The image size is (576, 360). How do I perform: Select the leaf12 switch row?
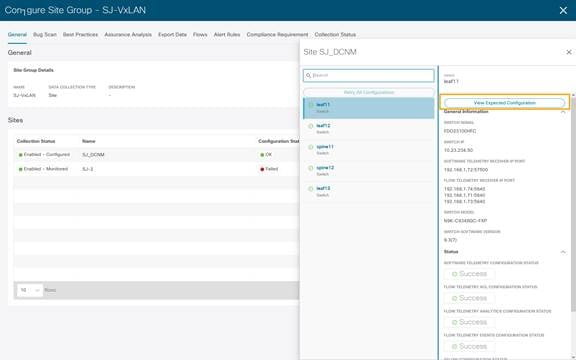point(368,129)
